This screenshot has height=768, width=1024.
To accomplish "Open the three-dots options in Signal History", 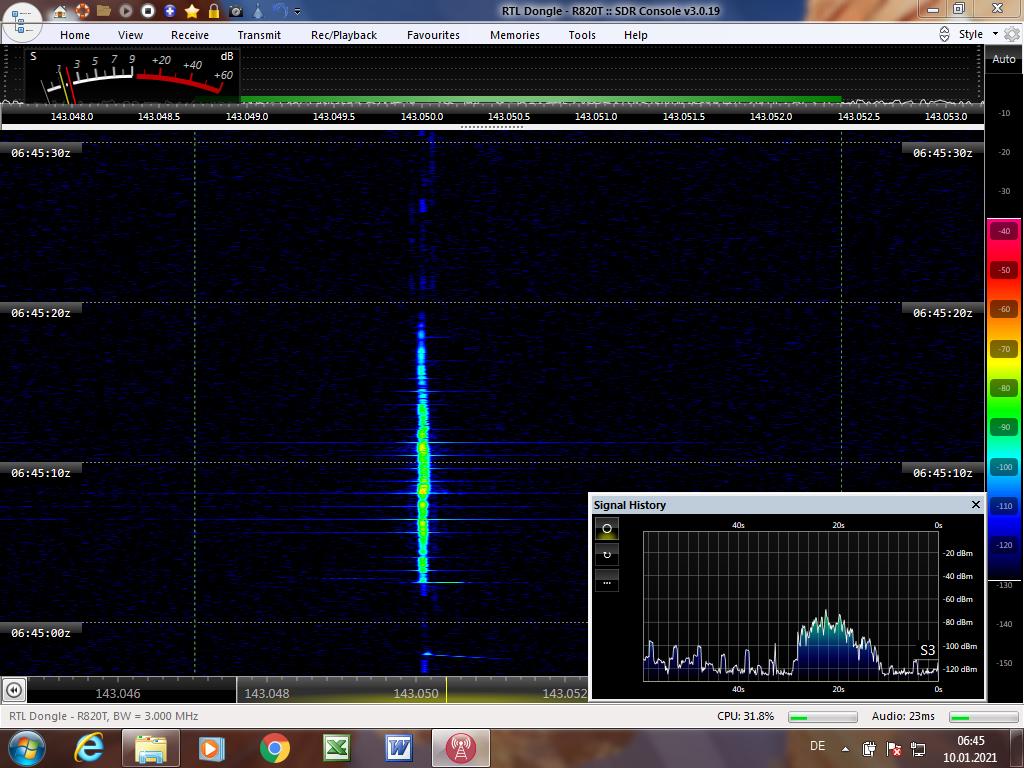I will (x=607, y=581).
